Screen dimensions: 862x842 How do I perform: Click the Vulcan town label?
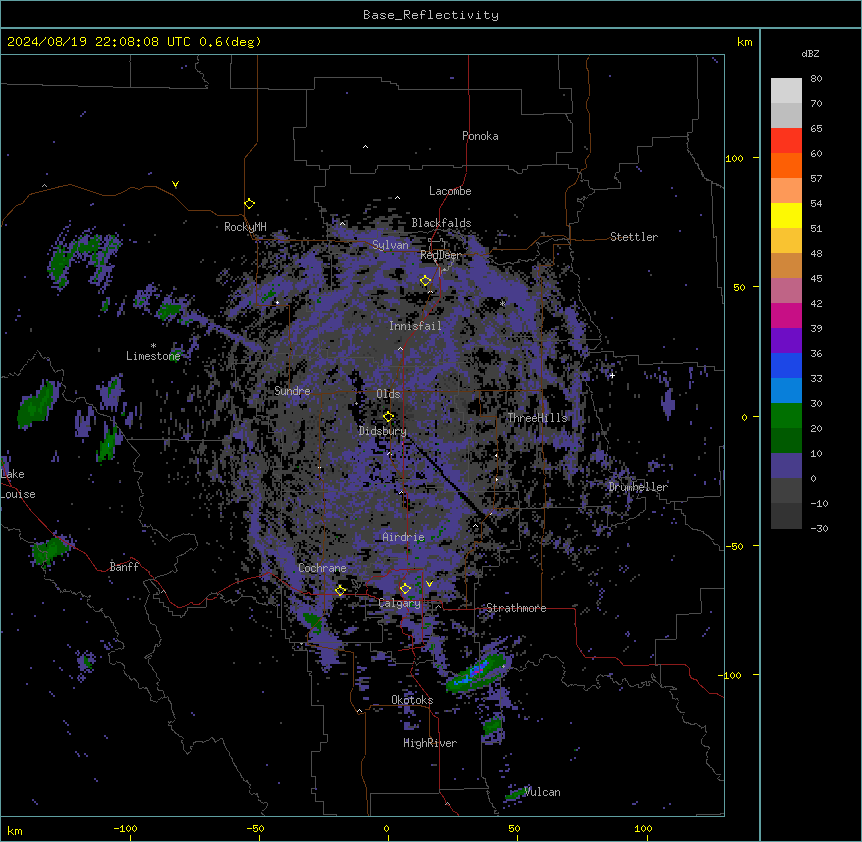tap(542, 792)
